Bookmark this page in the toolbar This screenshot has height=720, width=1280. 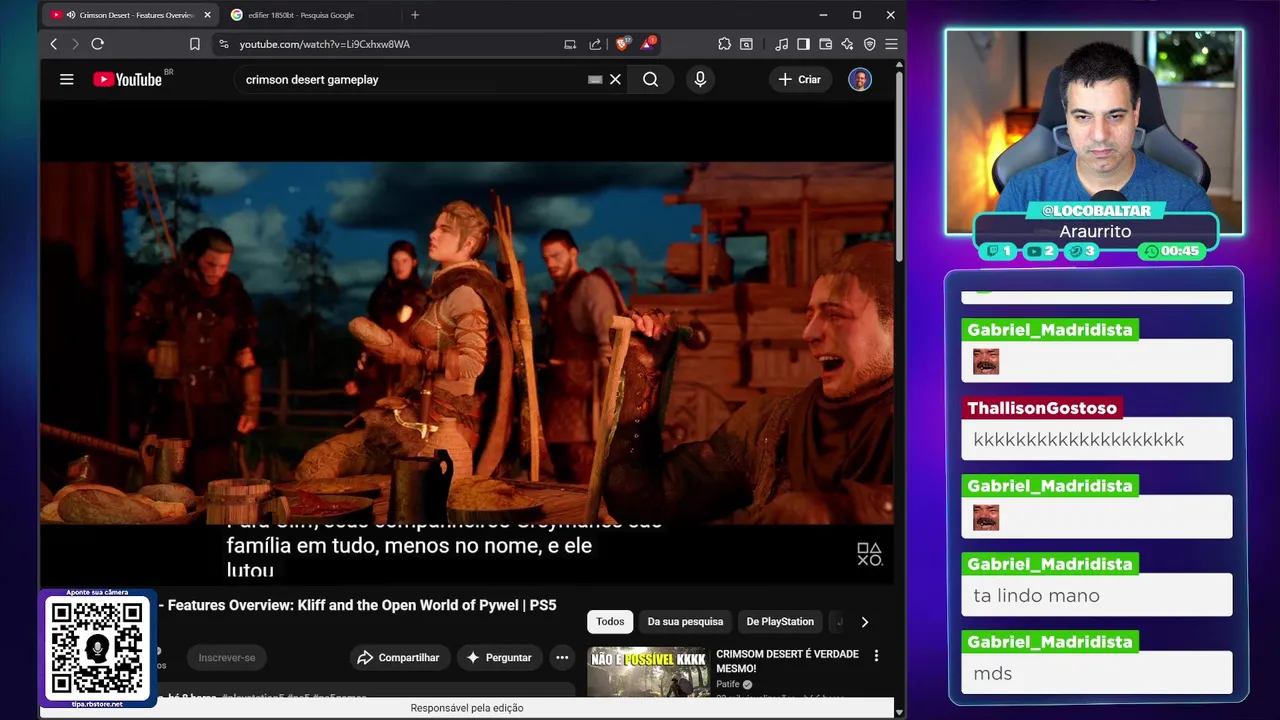194,44
